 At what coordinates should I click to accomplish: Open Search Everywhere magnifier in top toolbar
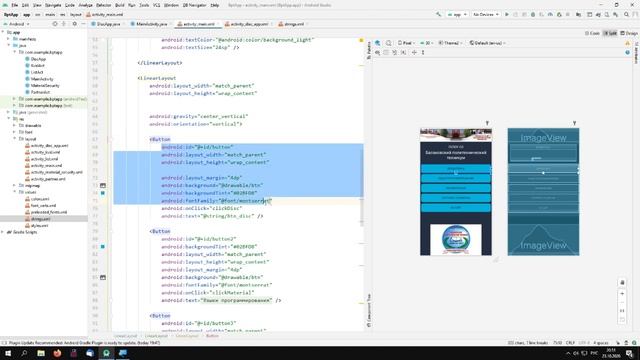point(627,14)
